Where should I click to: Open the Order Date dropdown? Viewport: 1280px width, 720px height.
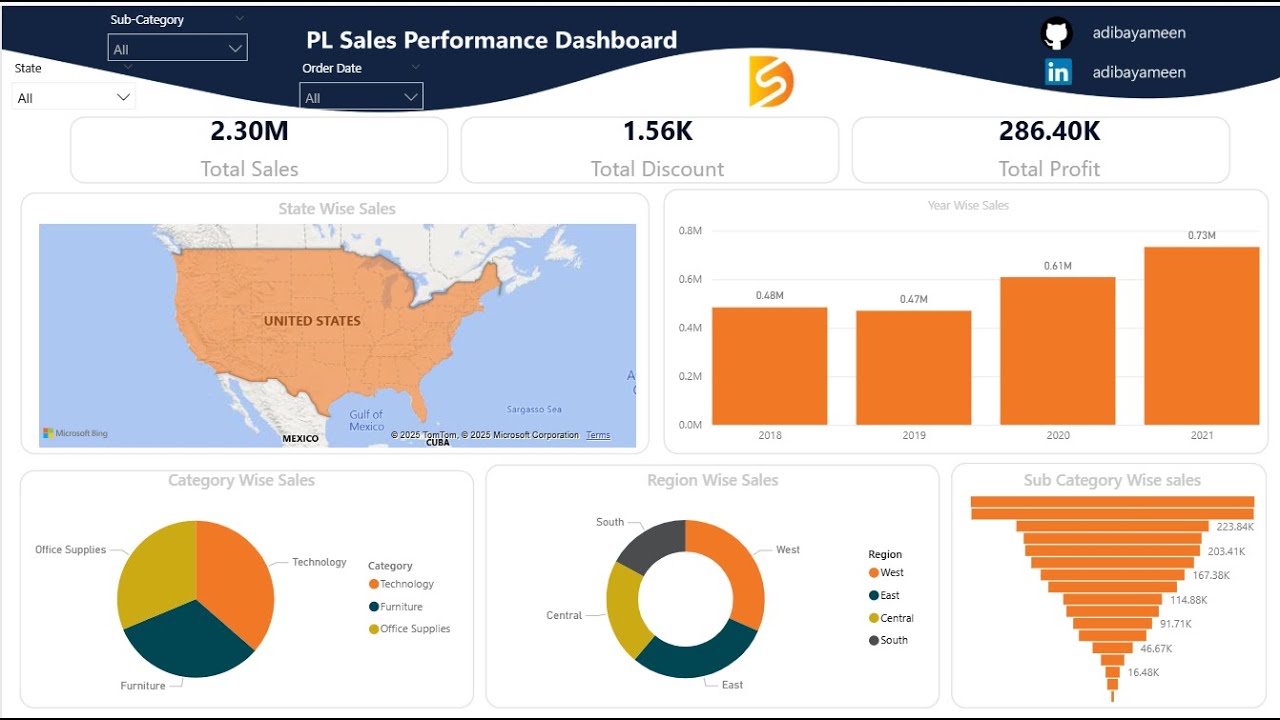click(x=361, y=97)
